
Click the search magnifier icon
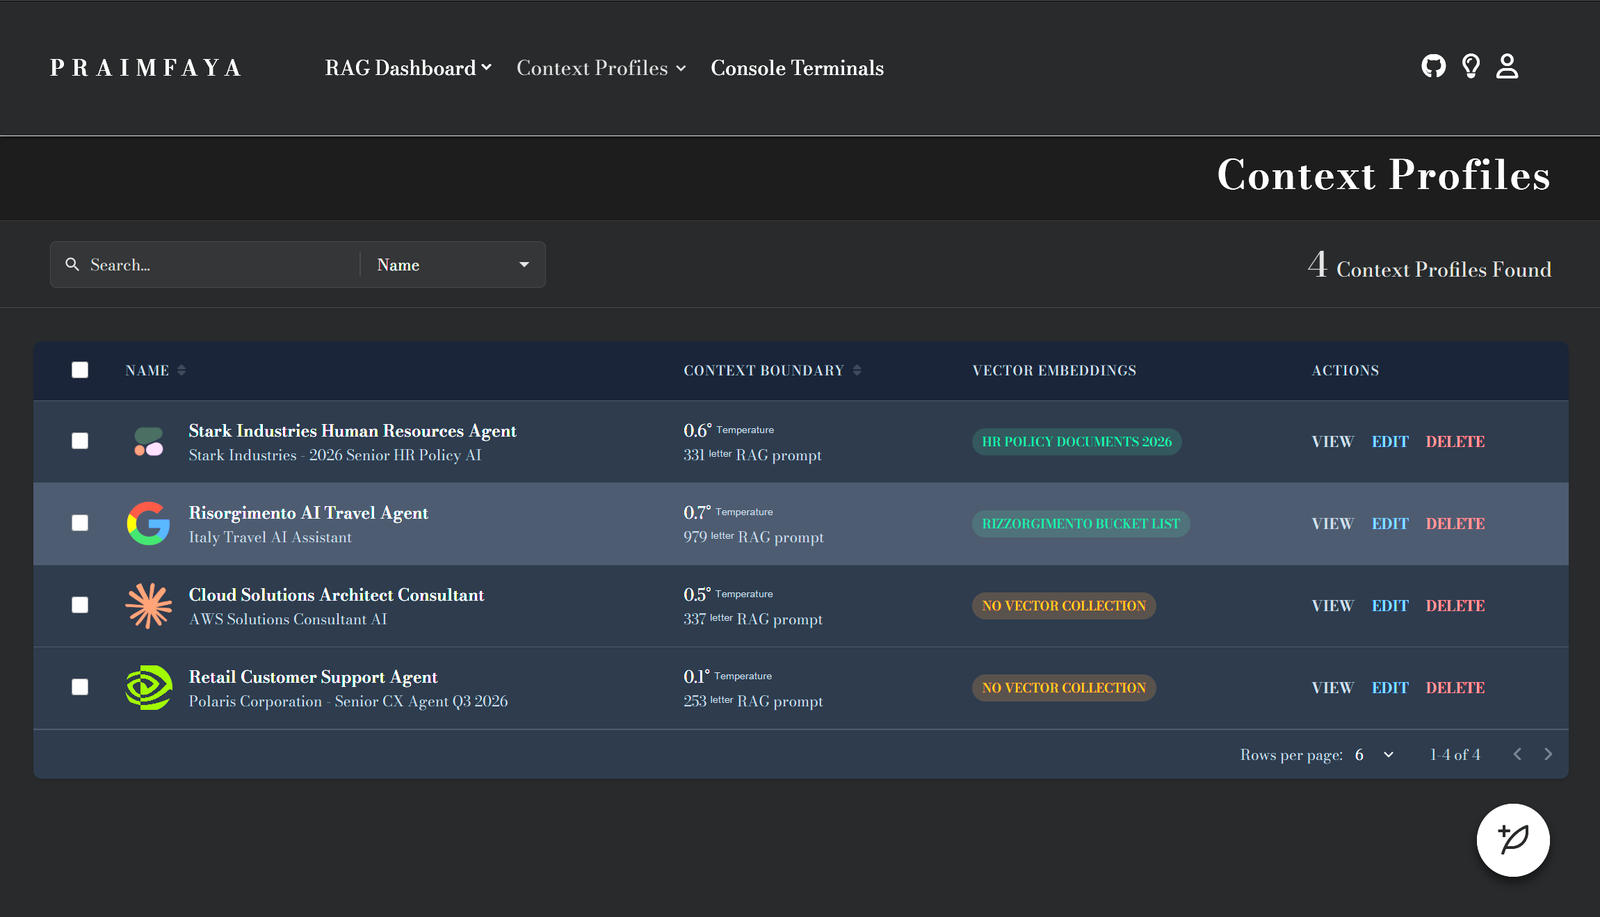[x=72, y=264]
